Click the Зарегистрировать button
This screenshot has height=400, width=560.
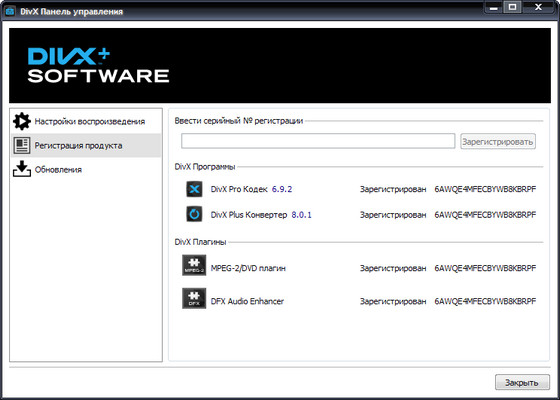498,141
